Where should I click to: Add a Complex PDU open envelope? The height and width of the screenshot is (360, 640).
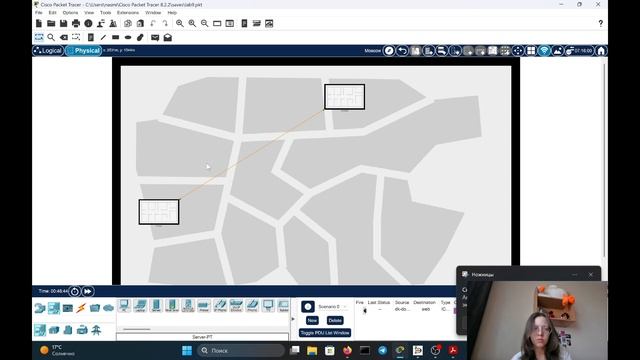168,38
